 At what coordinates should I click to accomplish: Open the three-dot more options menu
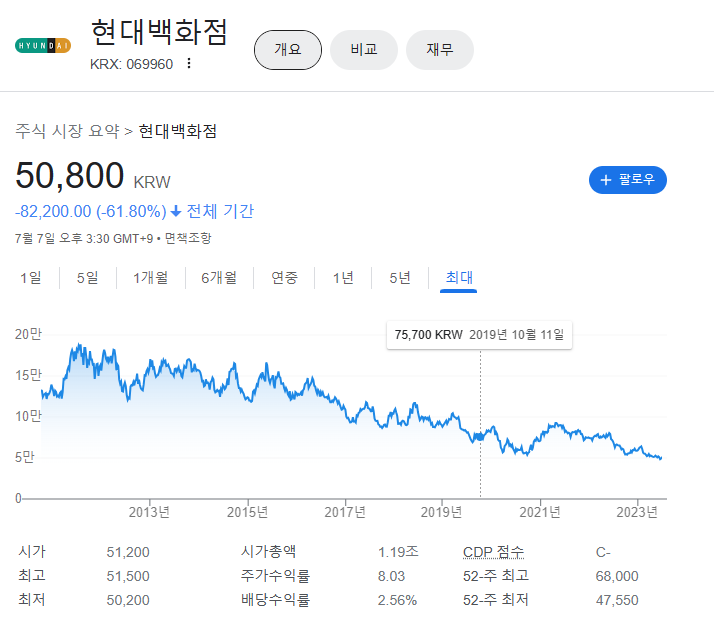189,63
